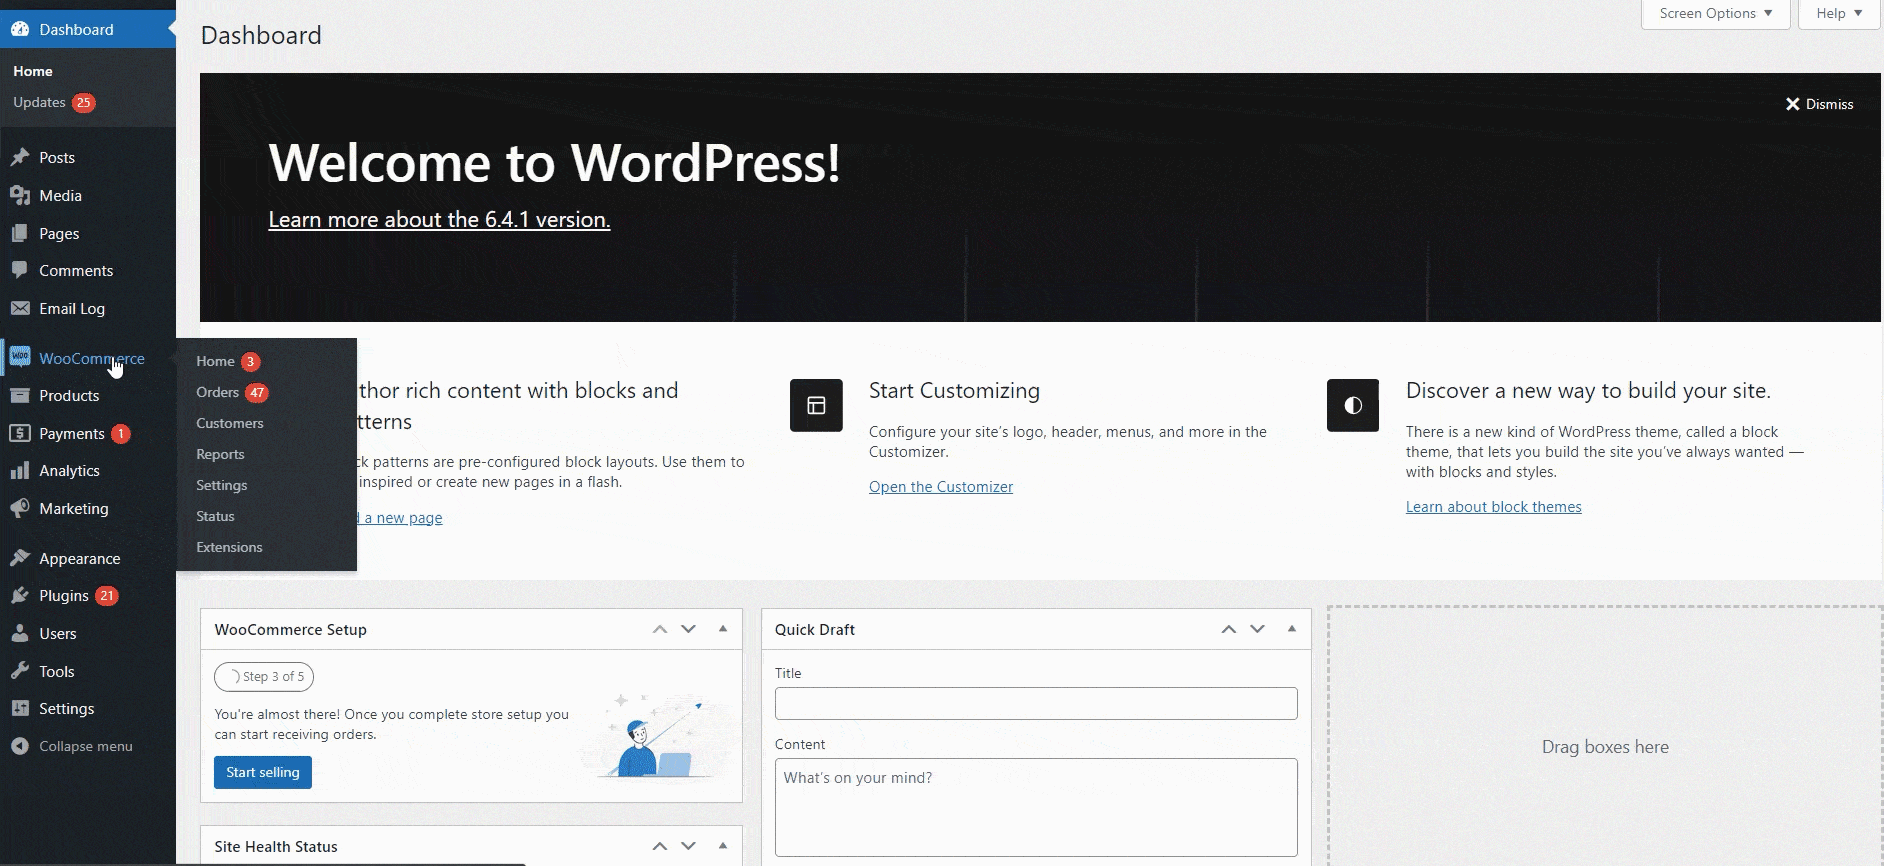Move WooCommerce Setup box down
Screen dimensions: 1884x866
(x=688, y=629)
